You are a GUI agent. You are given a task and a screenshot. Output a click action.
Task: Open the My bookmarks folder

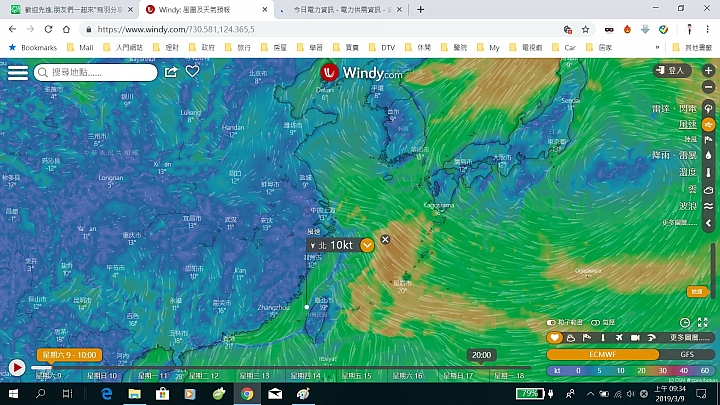click(x=489, y=47)
